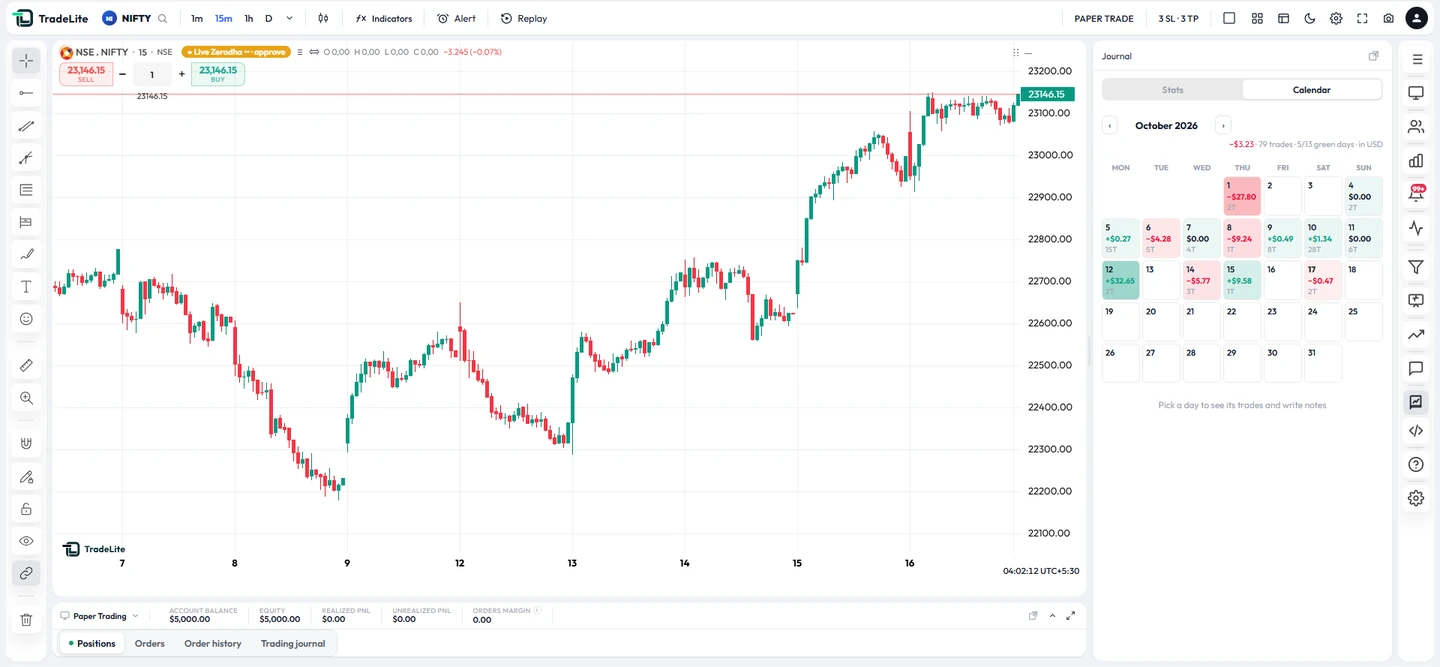Open the help question mark icon

tap(1416, 465)
